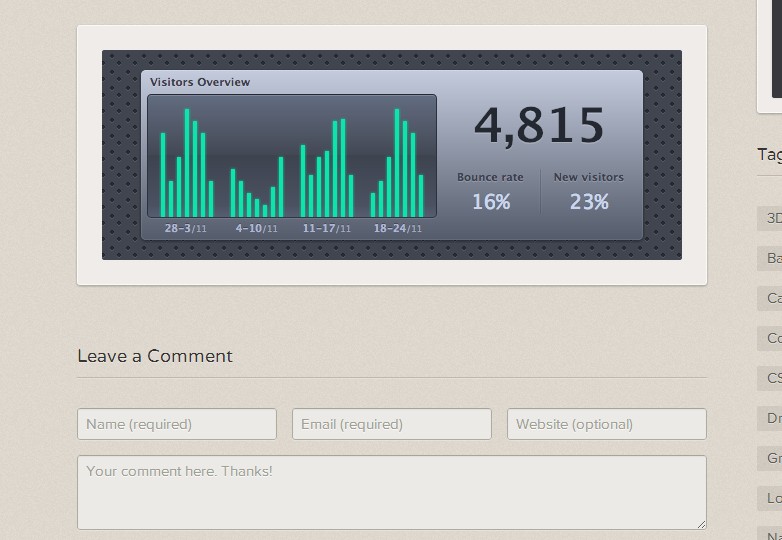Screen dimensions: 782x540
Task: Open the tag starting with 'Co'
Action: click(x=772, y=338)
